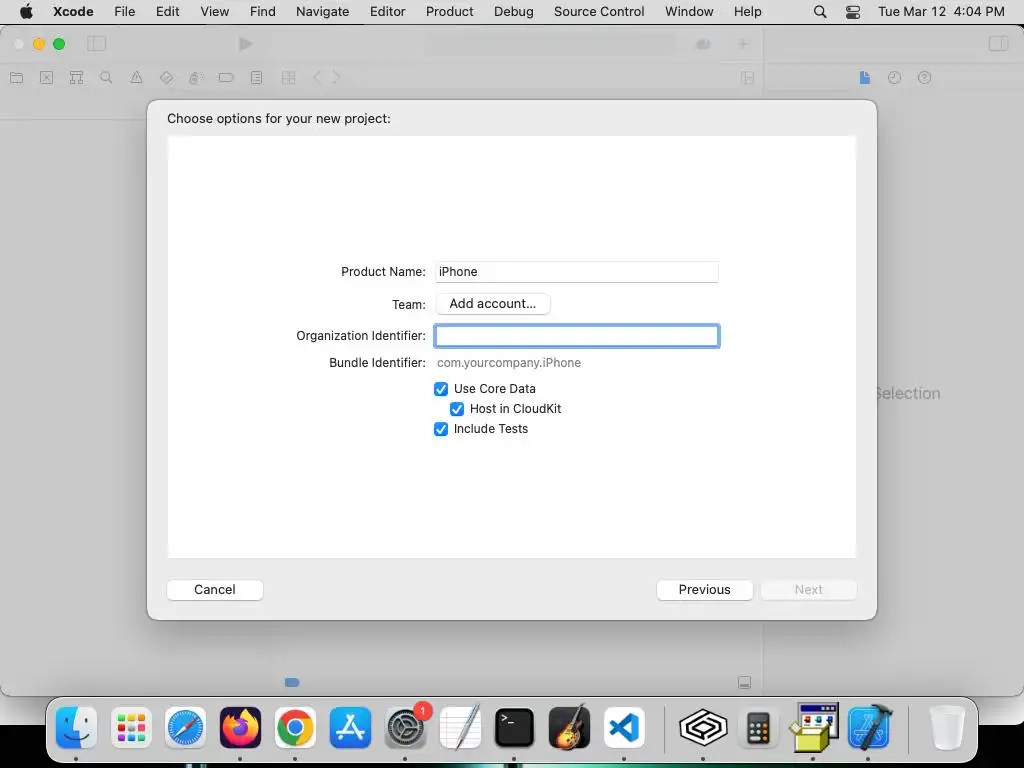Toggle the inspector panel icon
This screenshot has width=1024, height=768.
pyautogui.click(x=999, y=44)
